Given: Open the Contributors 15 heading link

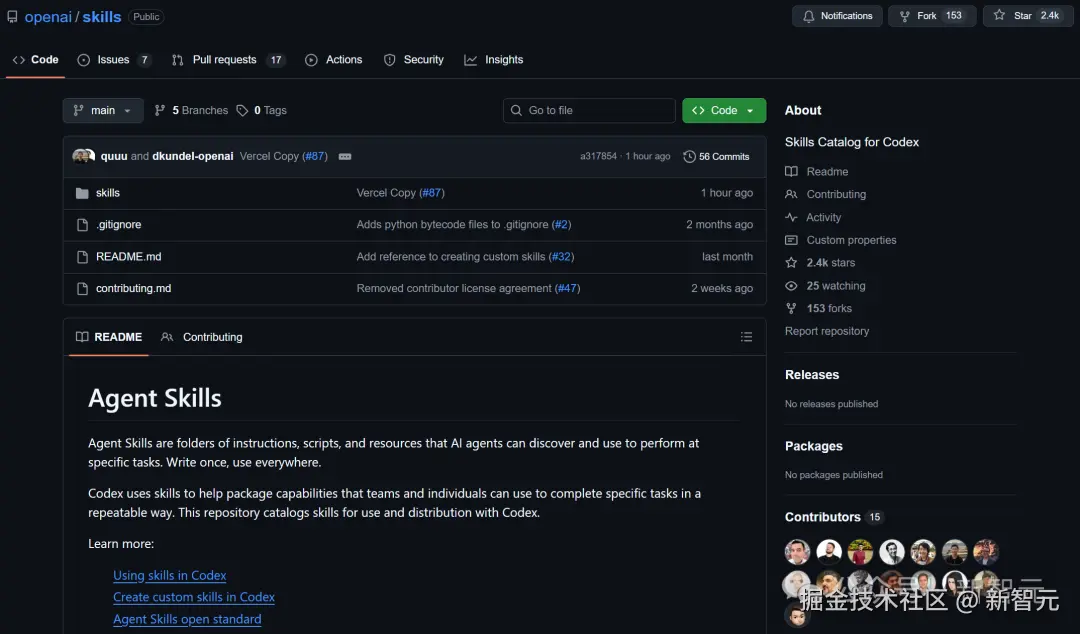Looking at the screenshot, I should 833,517.
